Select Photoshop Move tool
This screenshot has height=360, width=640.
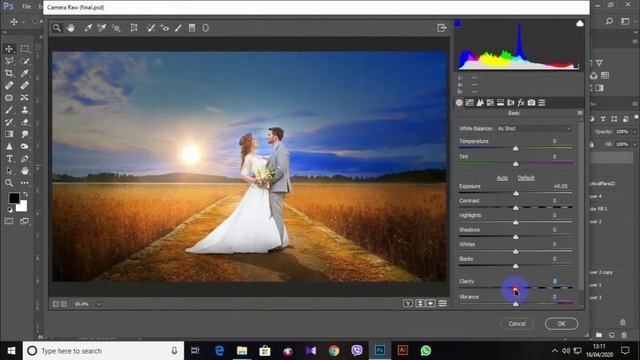(9, 49)
